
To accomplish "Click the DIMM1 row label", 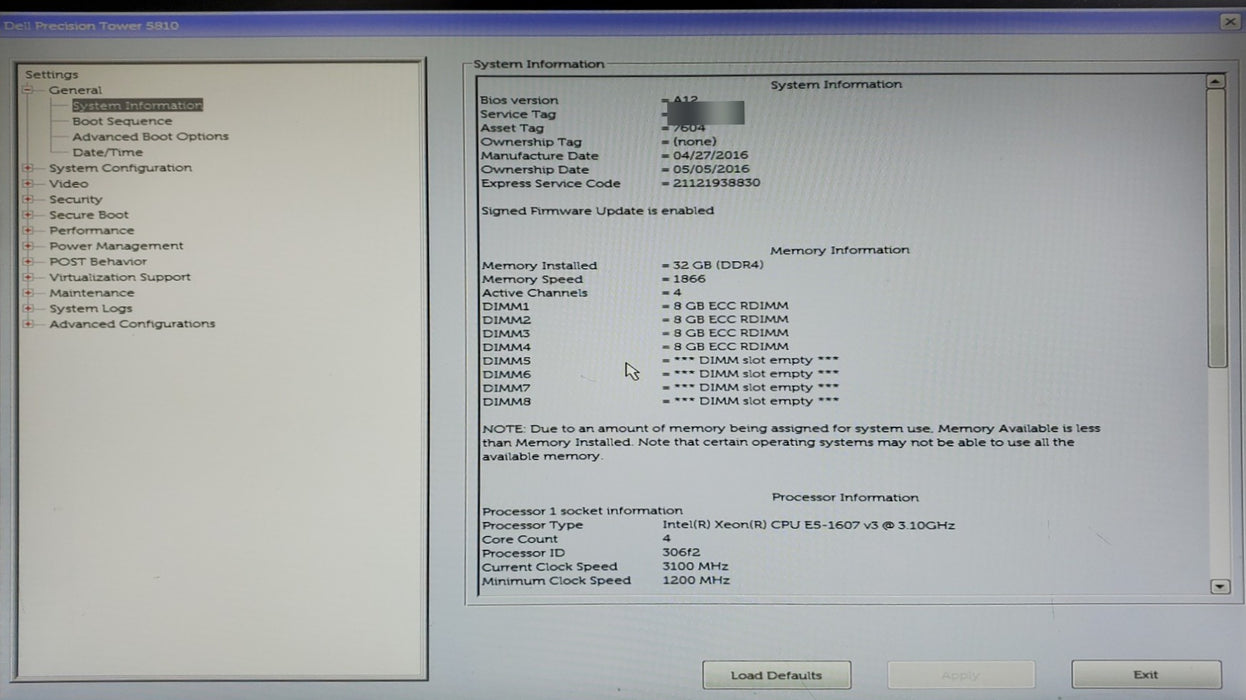I will (x=506, y=306).
